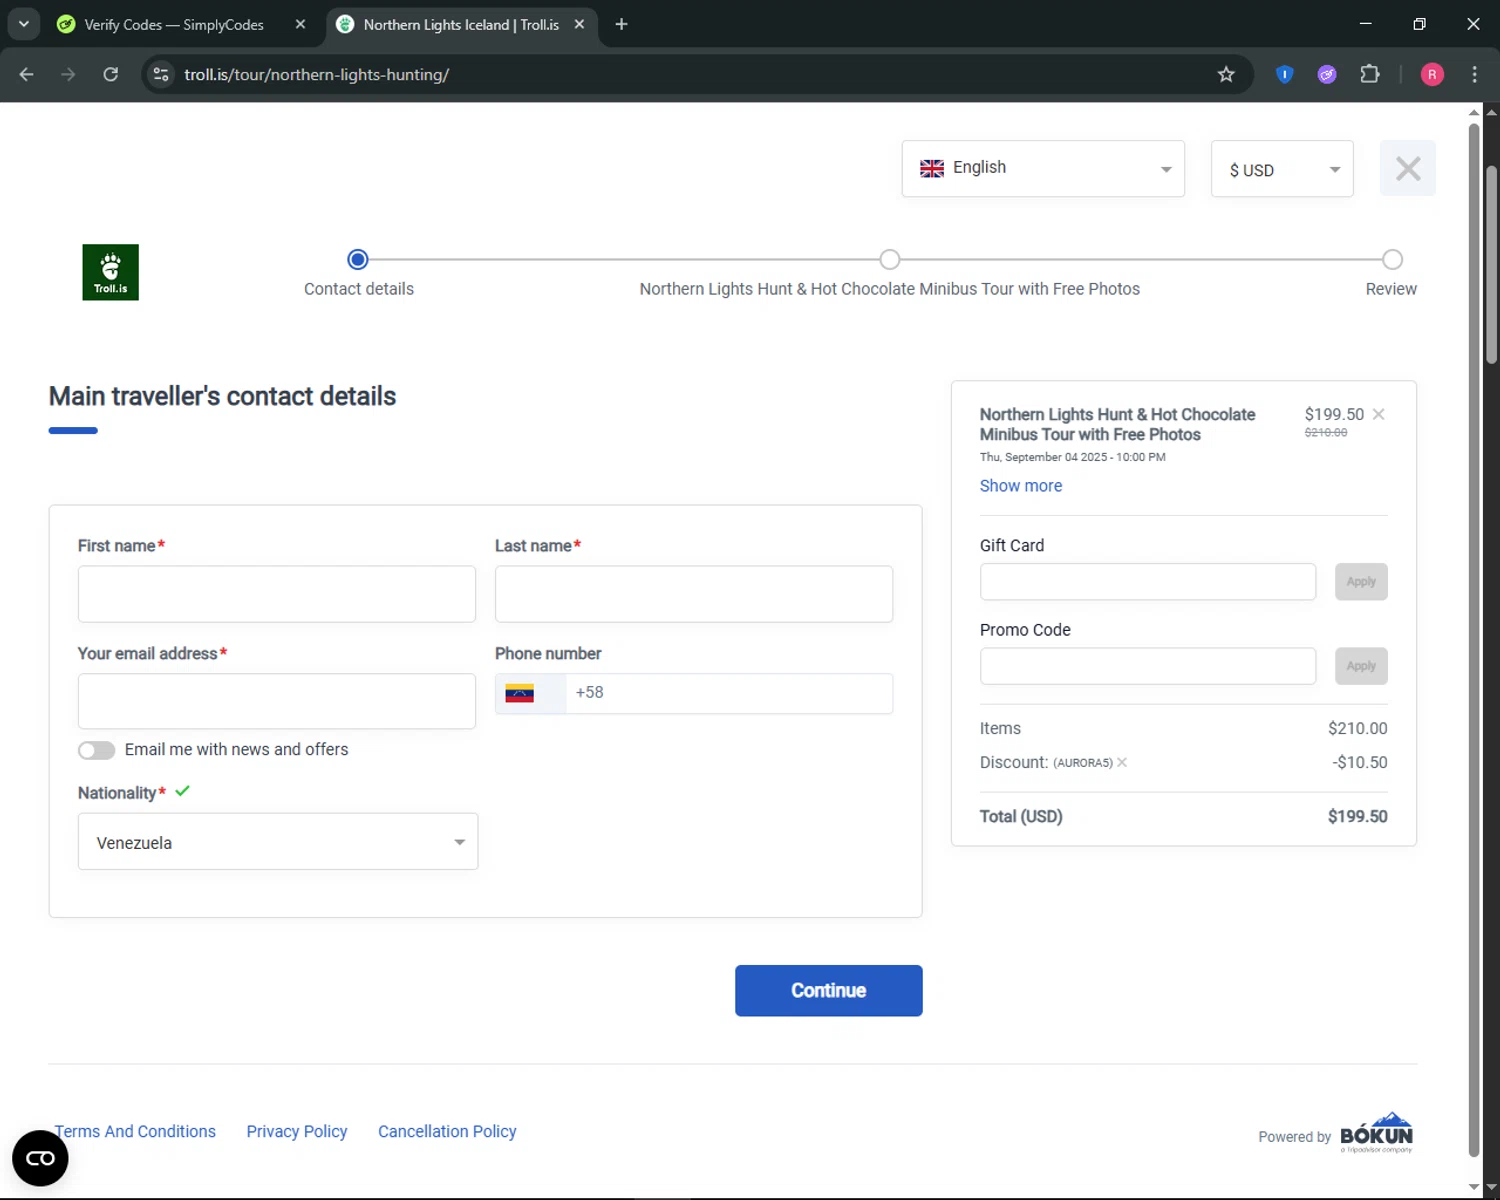Click the Last name field
This screenshot has height=1200, width=1500.
[x=694, y=594]
